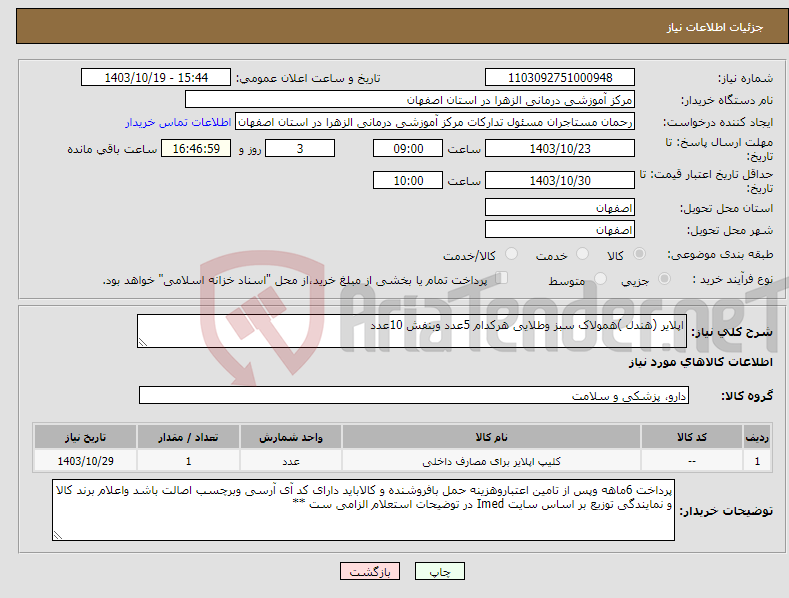Click the بازگشت (back) button

click(370, 571)
